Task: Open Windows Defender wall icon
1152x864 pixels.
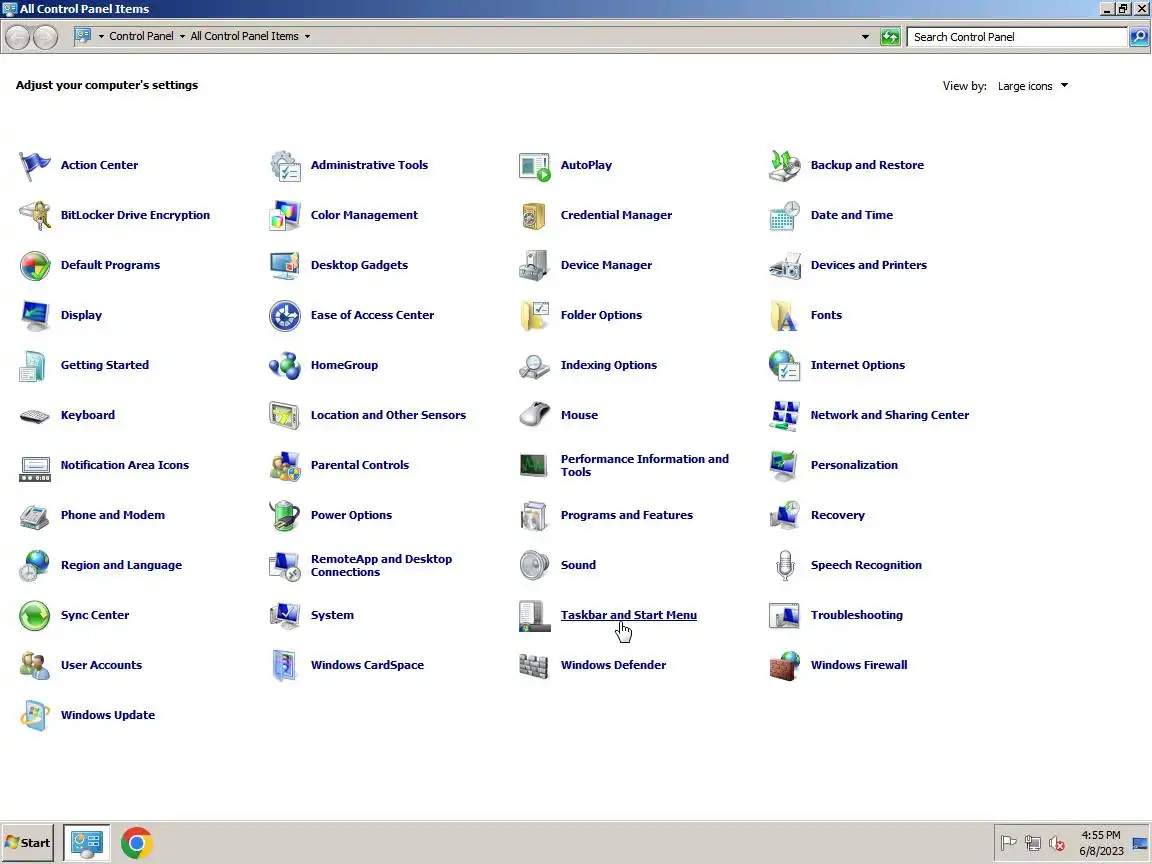Action: tap(534, 665)
